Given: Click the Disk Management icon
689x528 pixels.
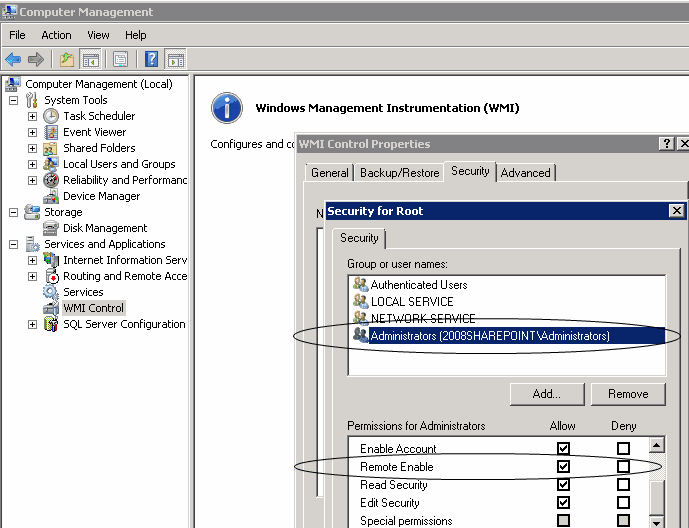Looking at the screenshot, I should [x=51, y=228].
